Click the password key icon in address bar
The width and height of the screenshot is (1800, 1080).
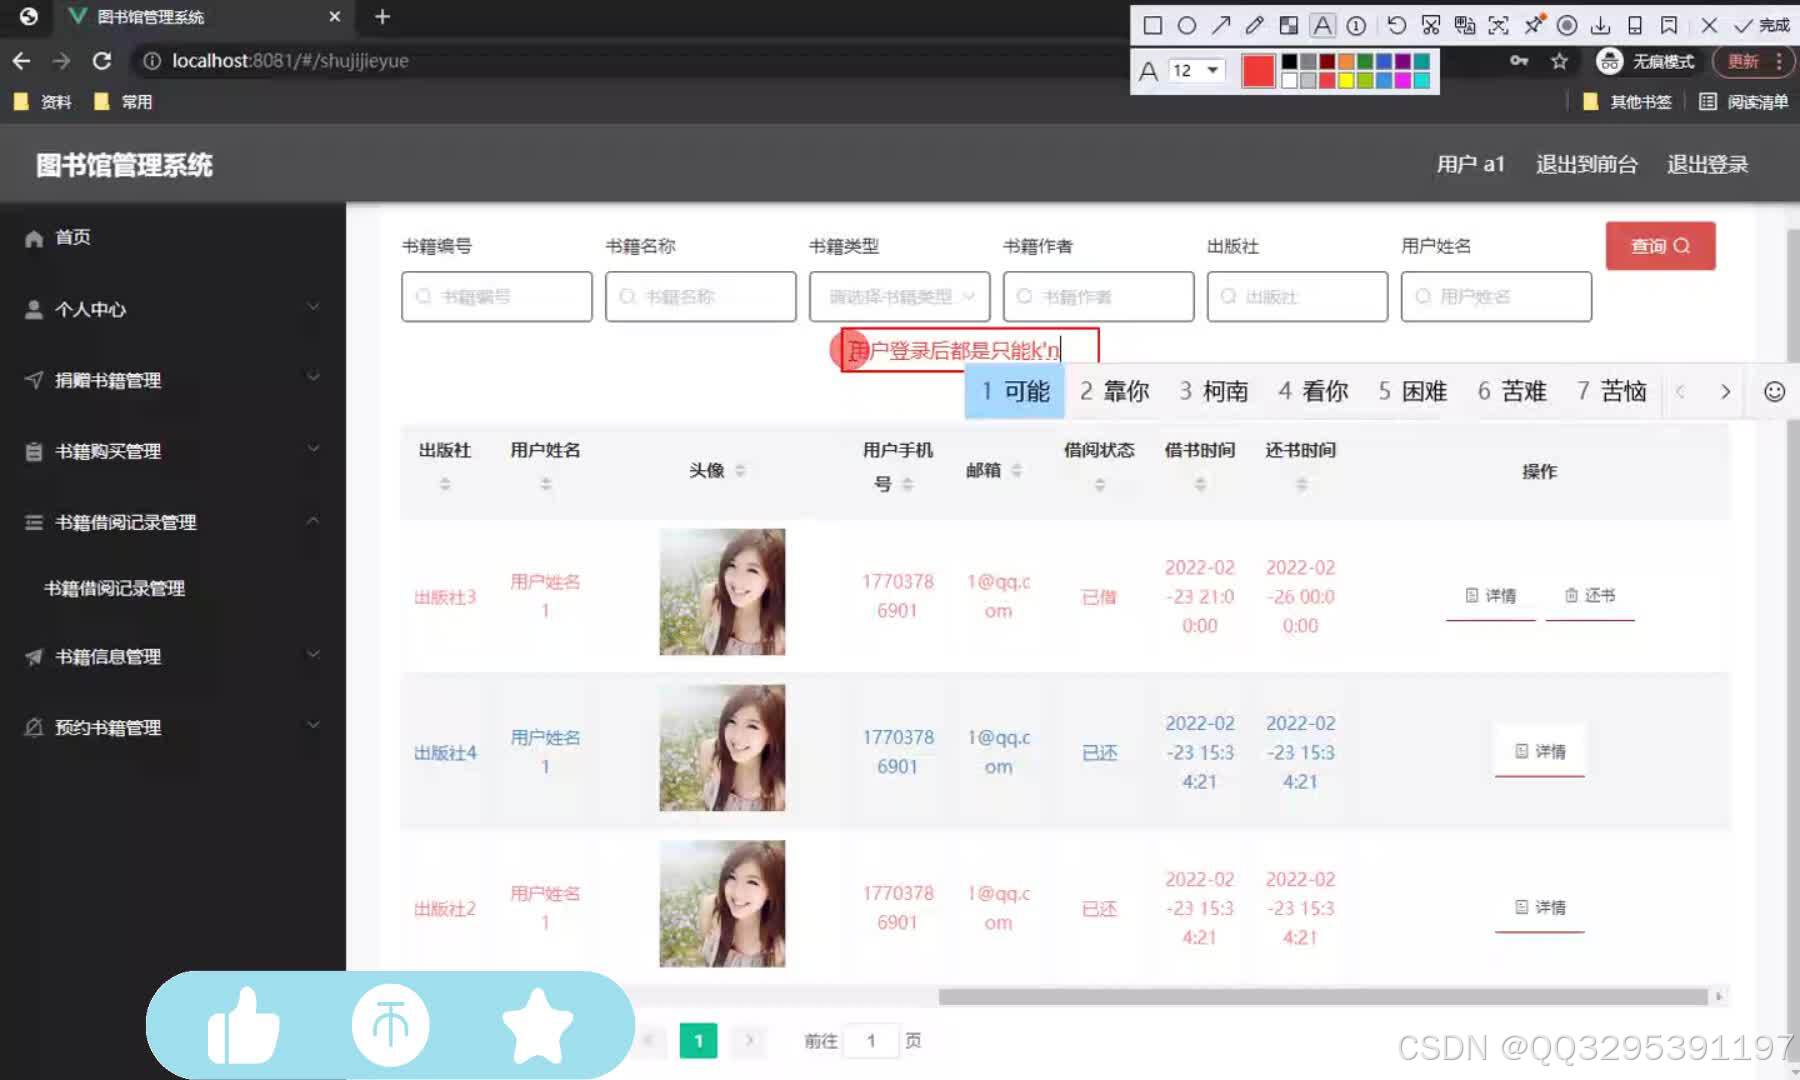click(1519, 61)
